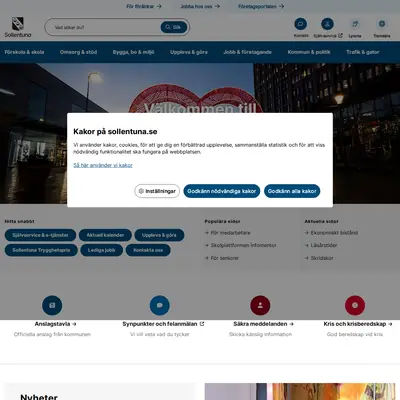Click the Lyssna listen icon
Viewport: 400px width, 400px height.
(x=355, y=24)
